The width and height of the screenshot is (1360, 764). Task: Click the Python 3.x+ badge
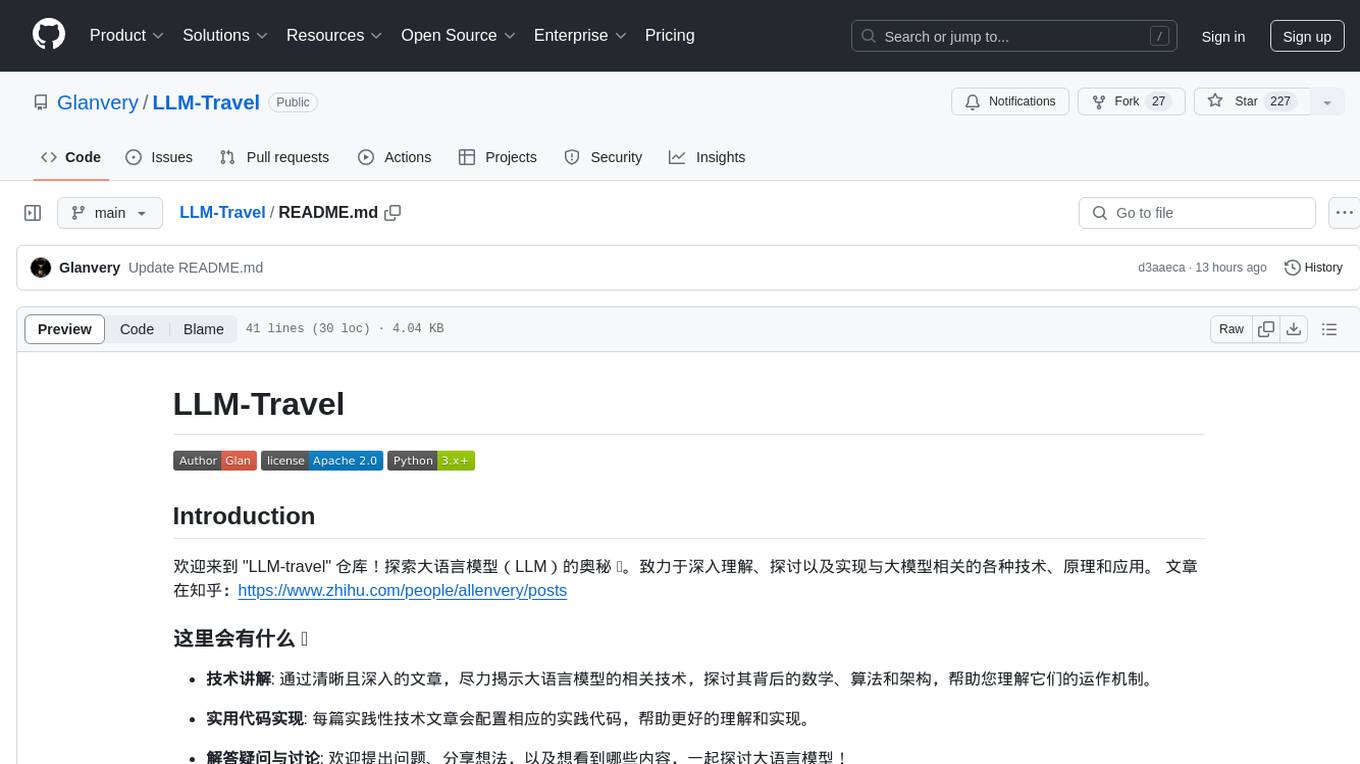pyautogui.click(x=431, y=461)
